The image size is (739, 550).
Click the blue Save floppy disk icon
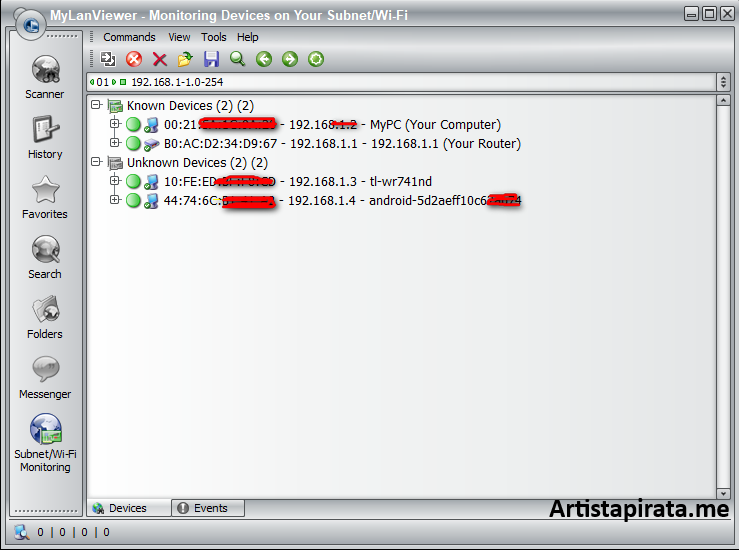coord(211,60)
